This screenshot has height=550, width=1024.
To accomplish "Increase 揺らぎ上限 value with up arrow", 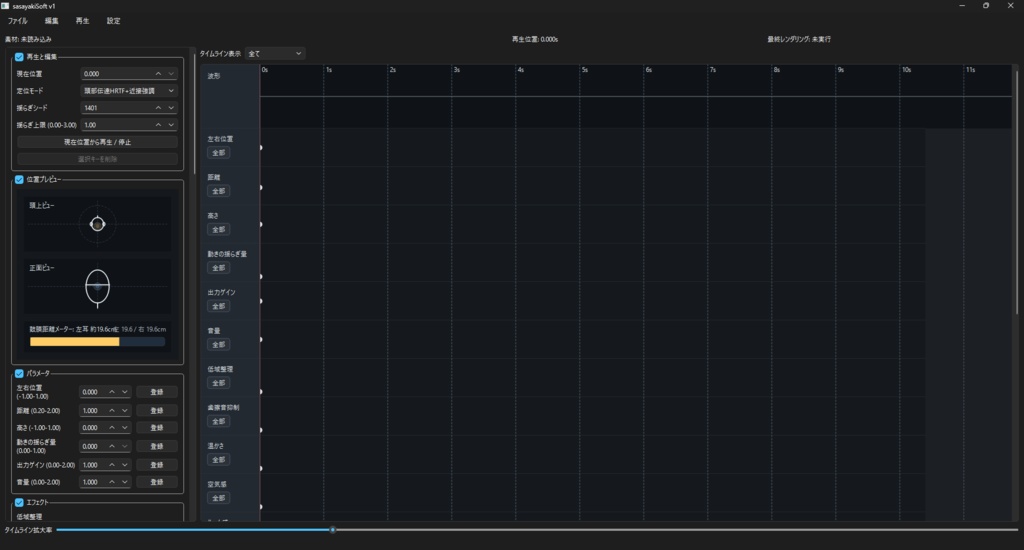I will (158, 125).
